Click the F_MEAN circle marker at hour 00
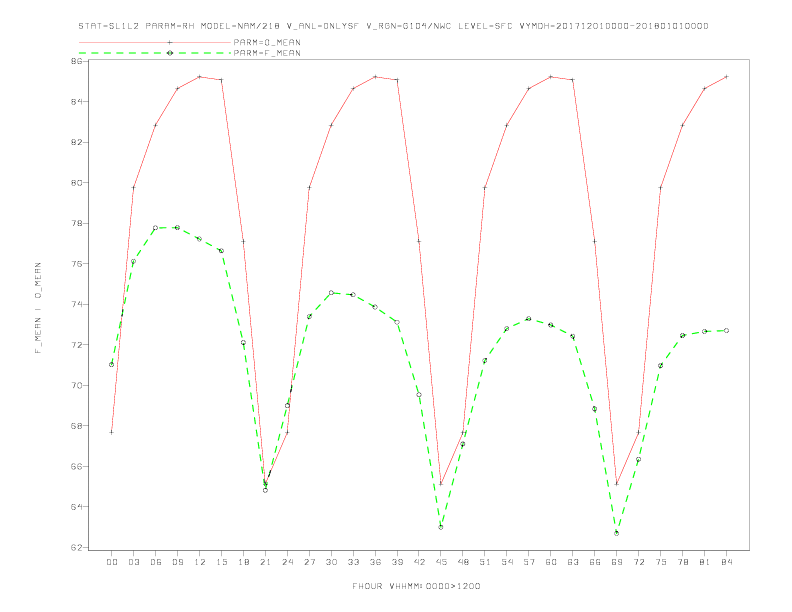This screenshot has width=792, height=612. [x=112, y=365]
